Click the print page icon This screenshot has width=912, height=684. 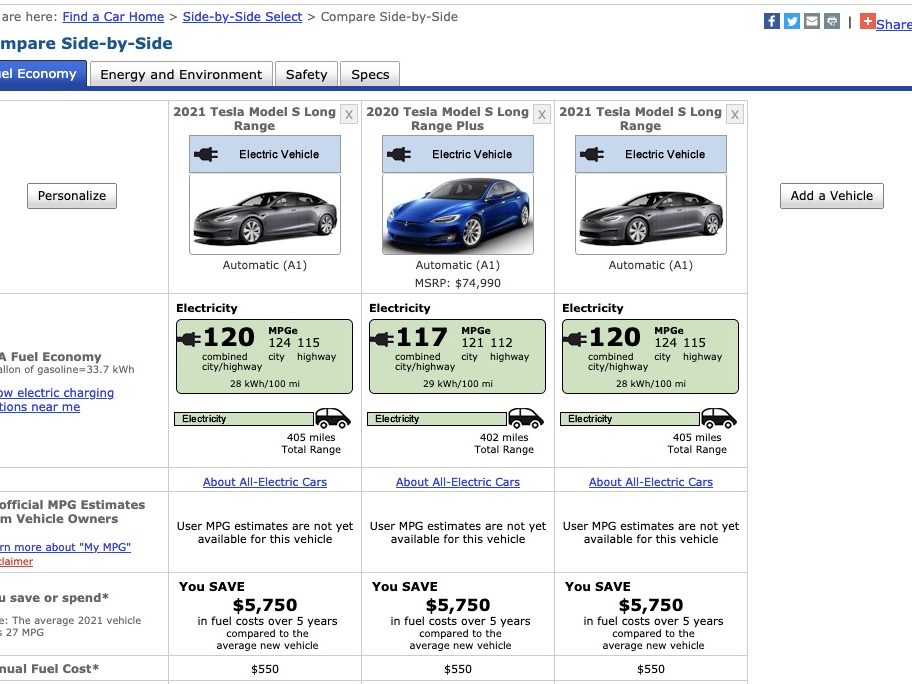tap(832, 22)
